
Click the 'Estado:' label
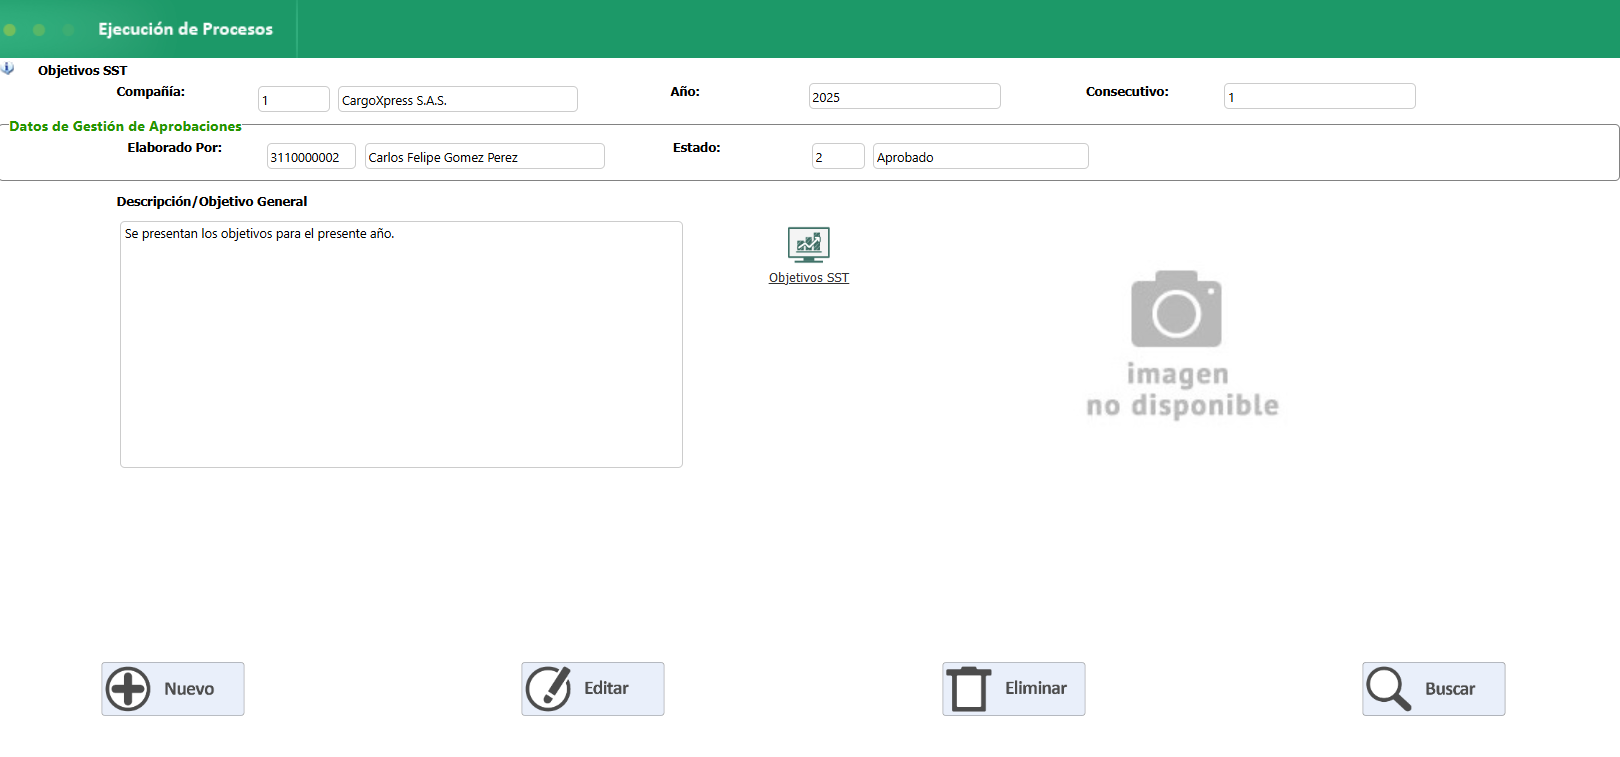pos(697,148)
